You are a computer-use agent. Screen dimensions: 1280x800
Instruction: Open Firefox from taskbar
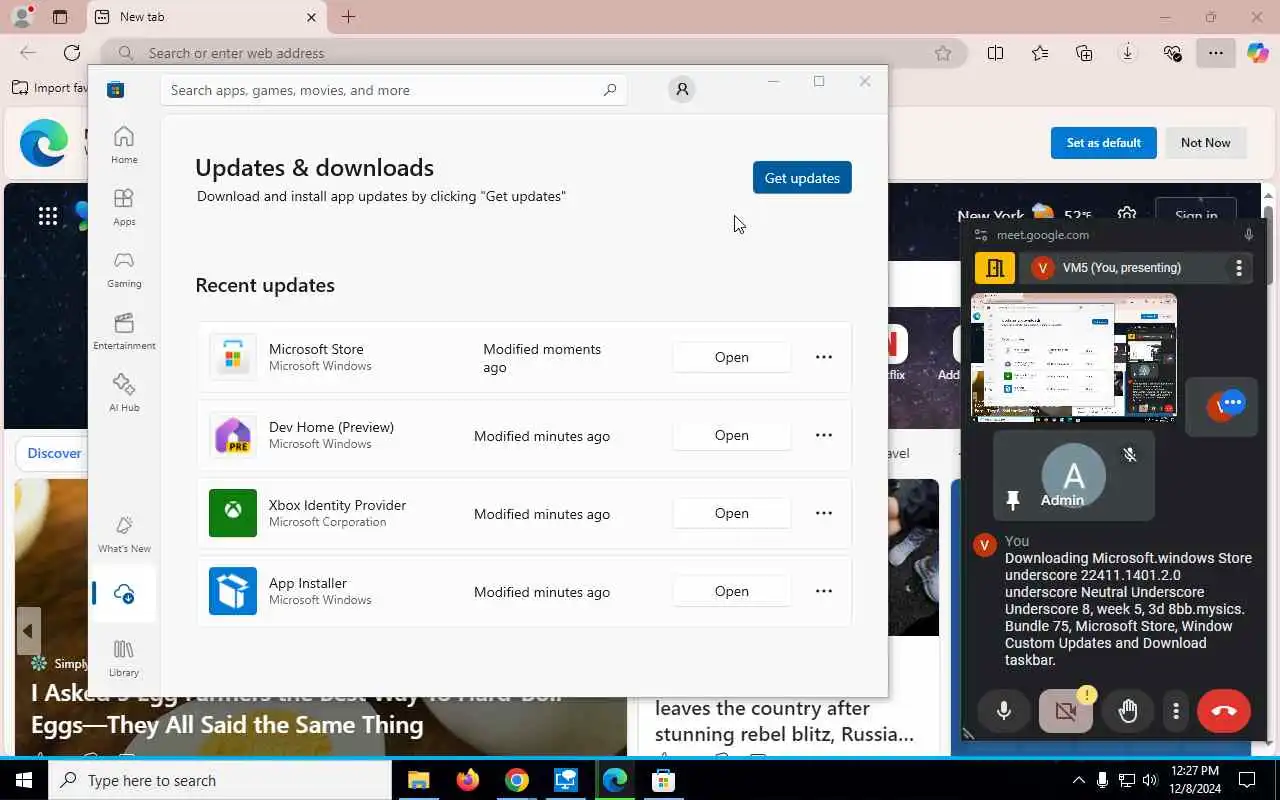pyautogui.click(x=467, y=780)
